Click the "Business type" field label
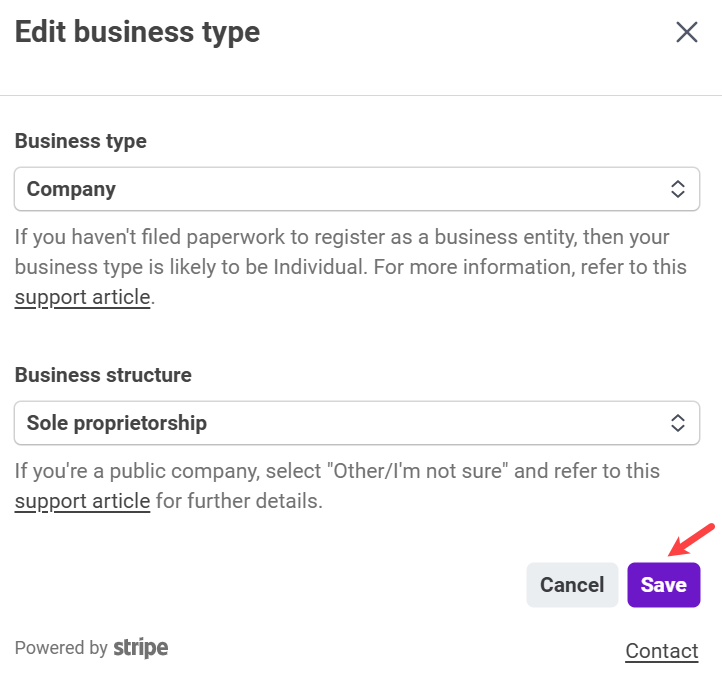This screenshot has width=722, height=676. (80, 141)
